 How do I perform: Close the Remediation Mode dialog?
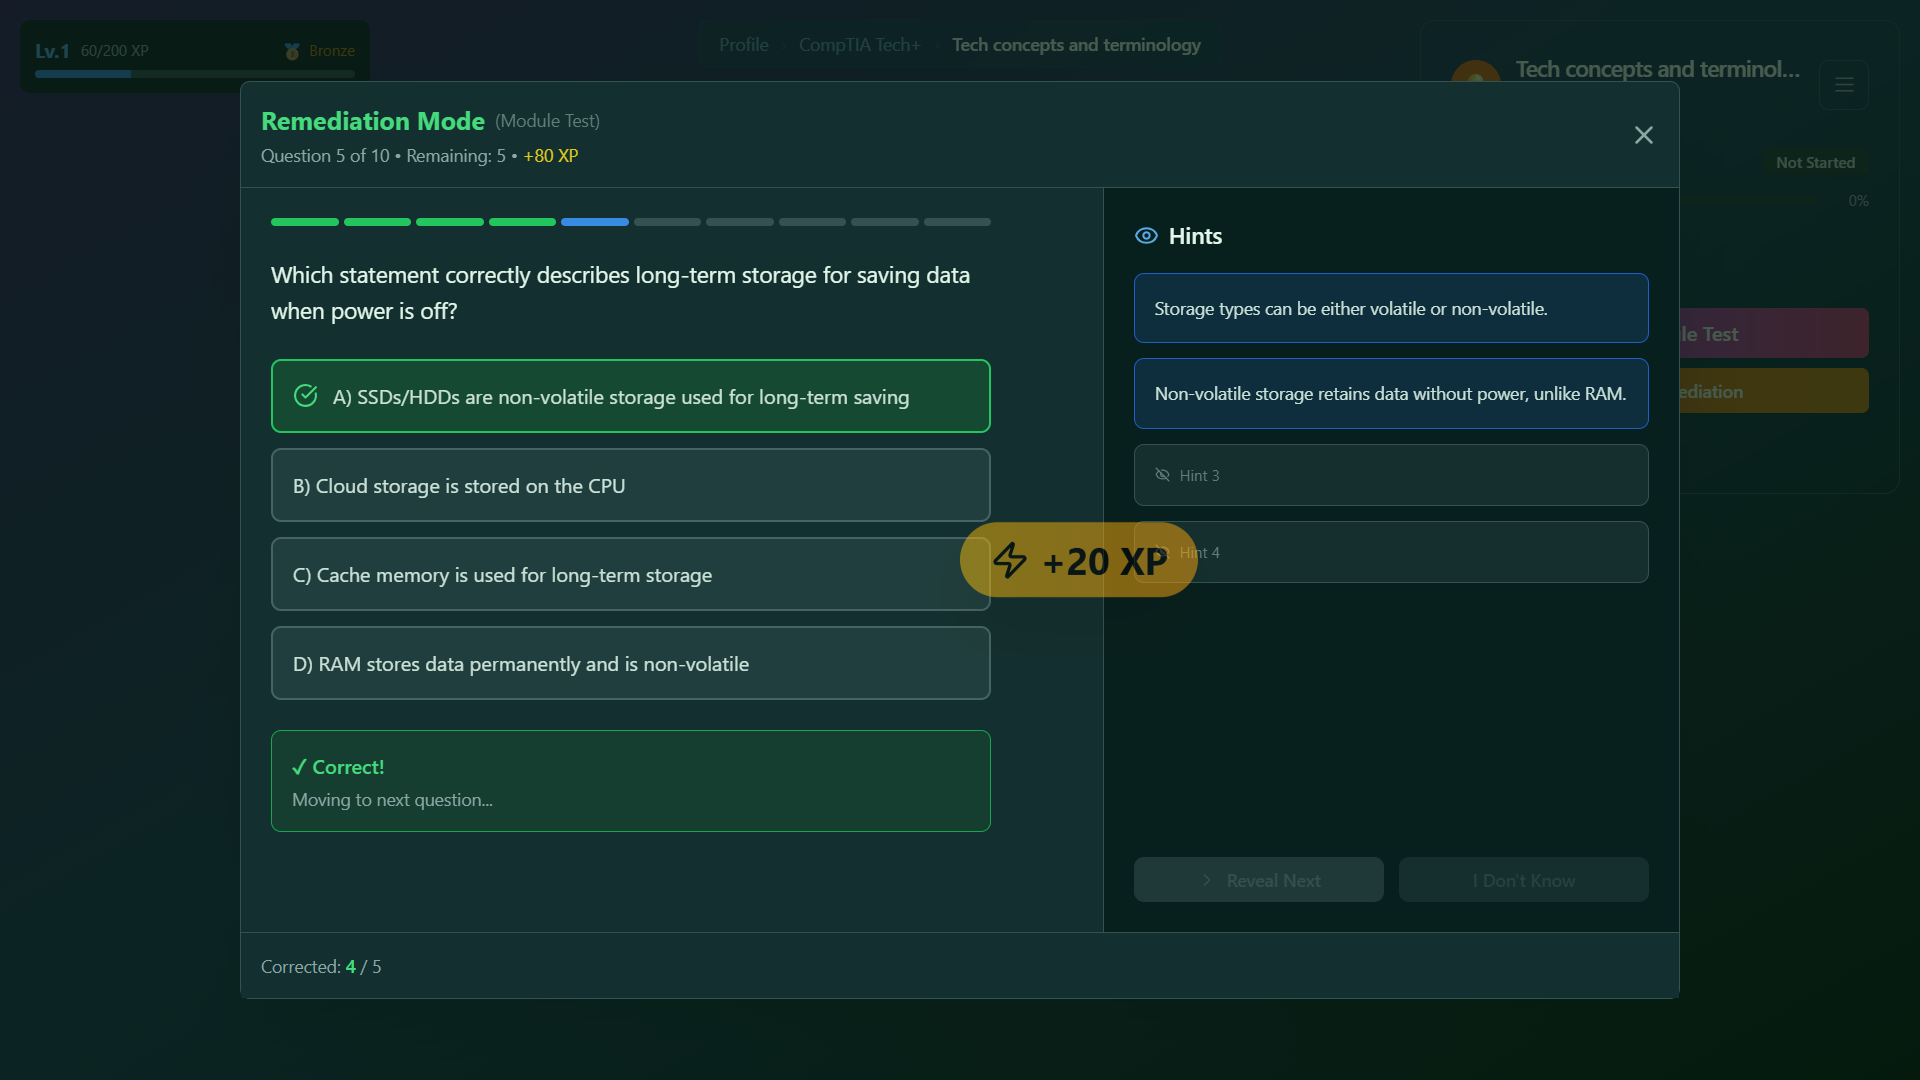(x=1643, y=135)
